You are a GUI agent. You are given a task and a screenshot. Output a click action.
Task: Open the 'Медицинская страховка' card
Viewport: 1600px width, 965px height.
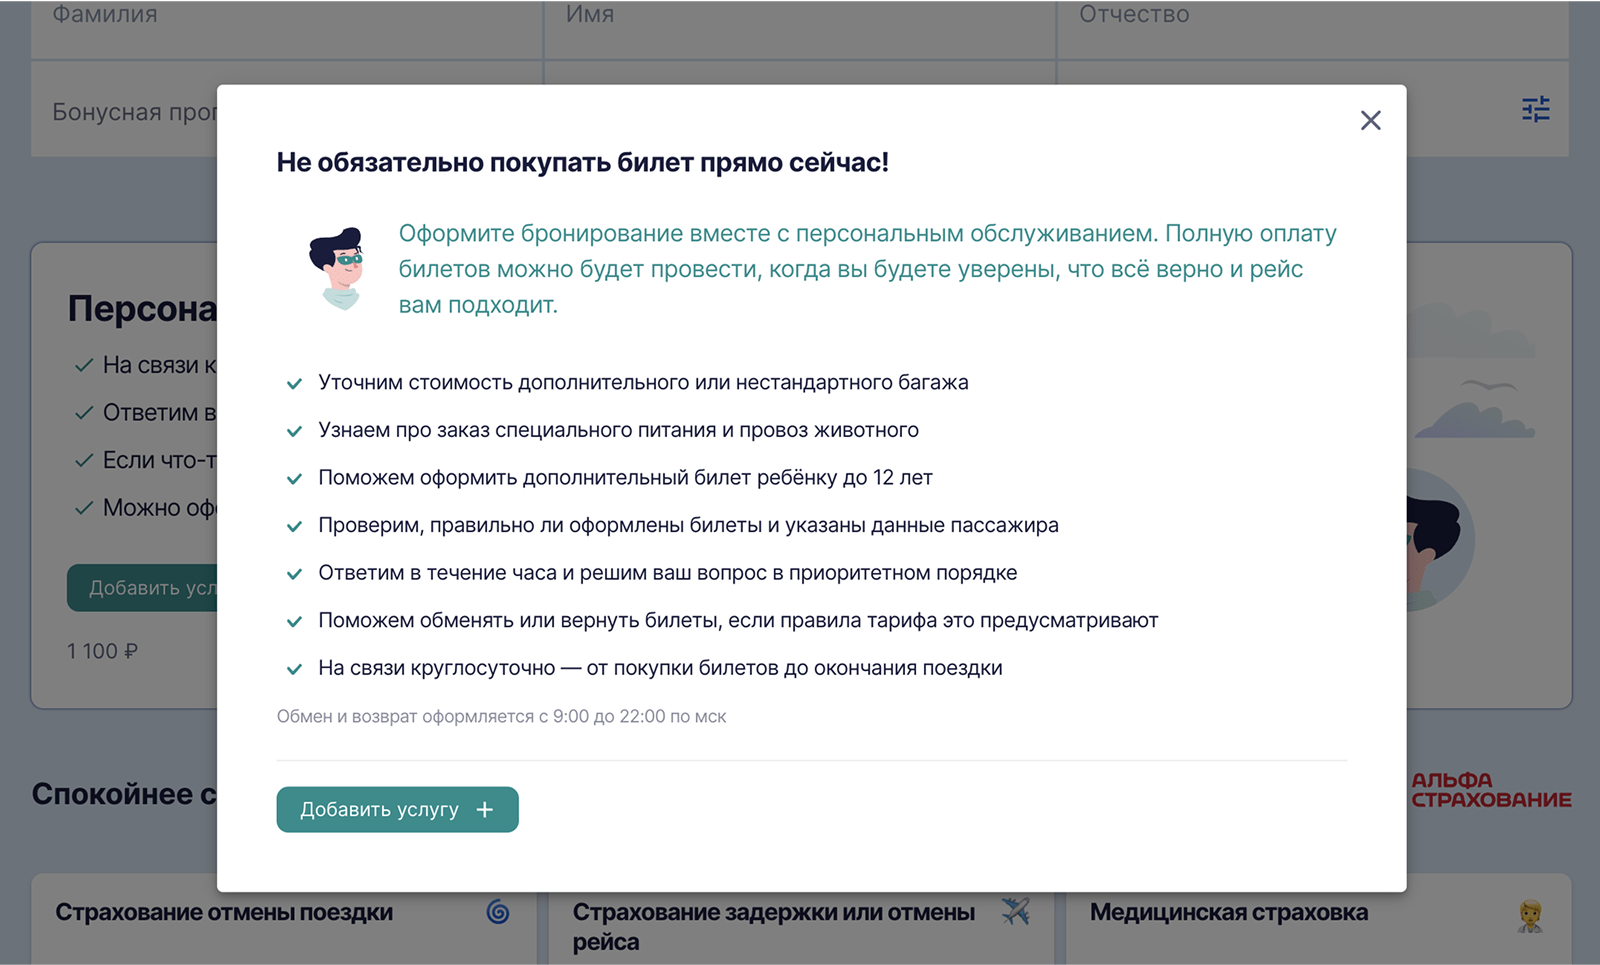tap(1318, 919)
